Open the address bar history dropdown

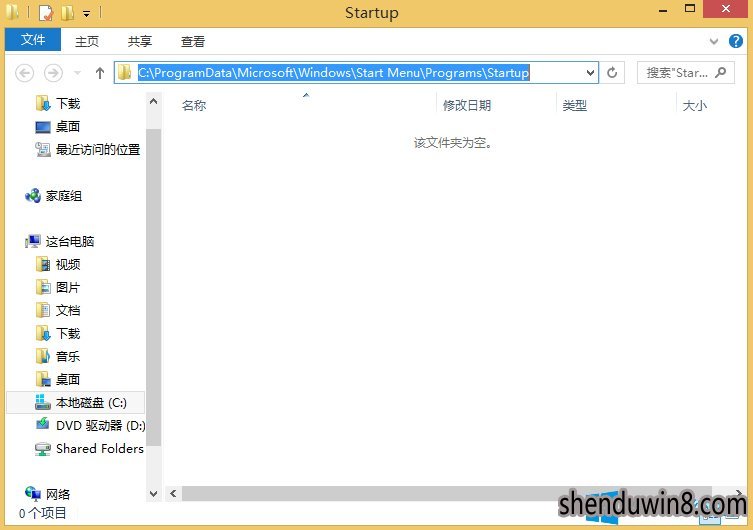(x=590, y=73)
